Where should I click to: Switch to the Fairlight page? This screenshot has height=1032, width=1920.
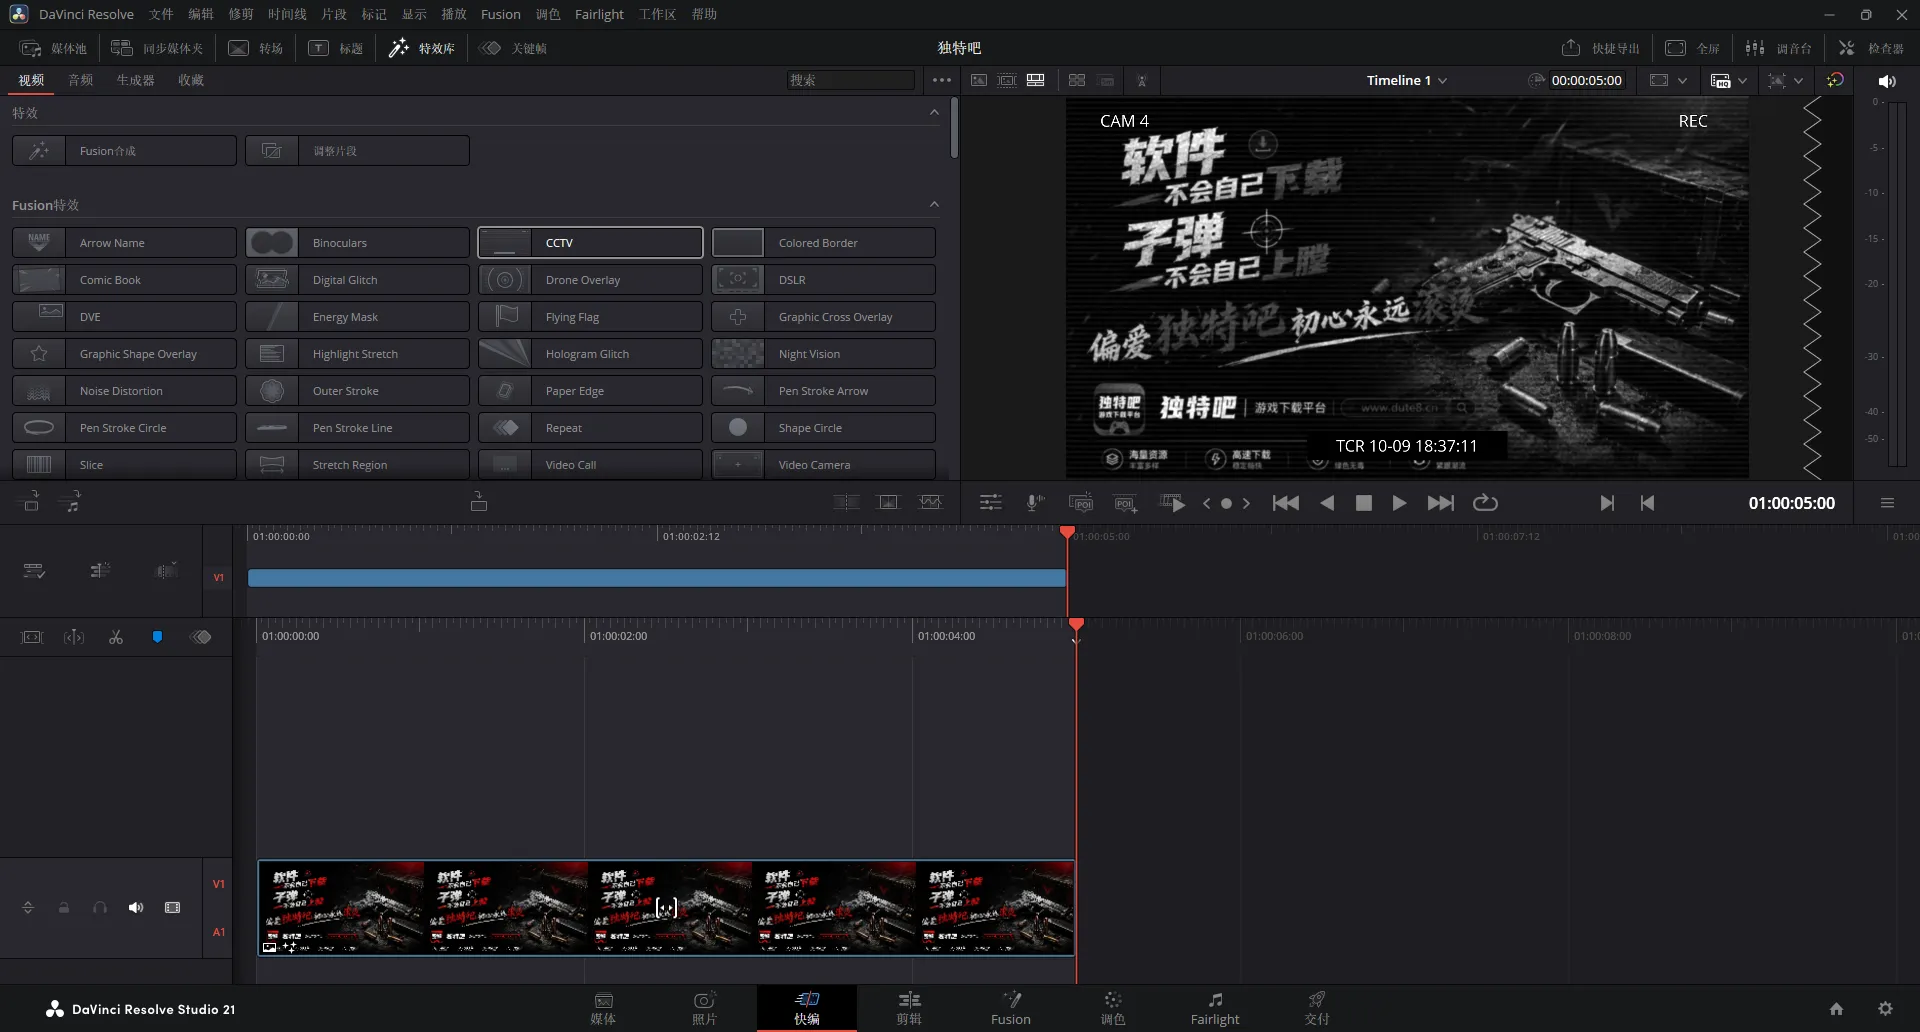coord(1214,1008)
